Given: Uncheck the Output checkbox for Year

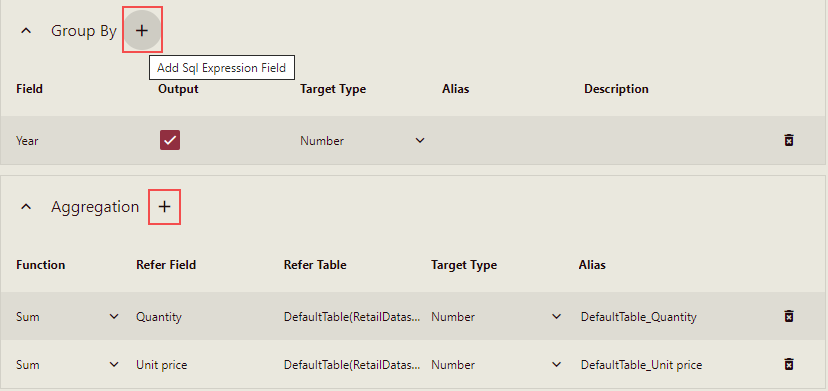Looking at the screenshot, I should coord(170,141).
